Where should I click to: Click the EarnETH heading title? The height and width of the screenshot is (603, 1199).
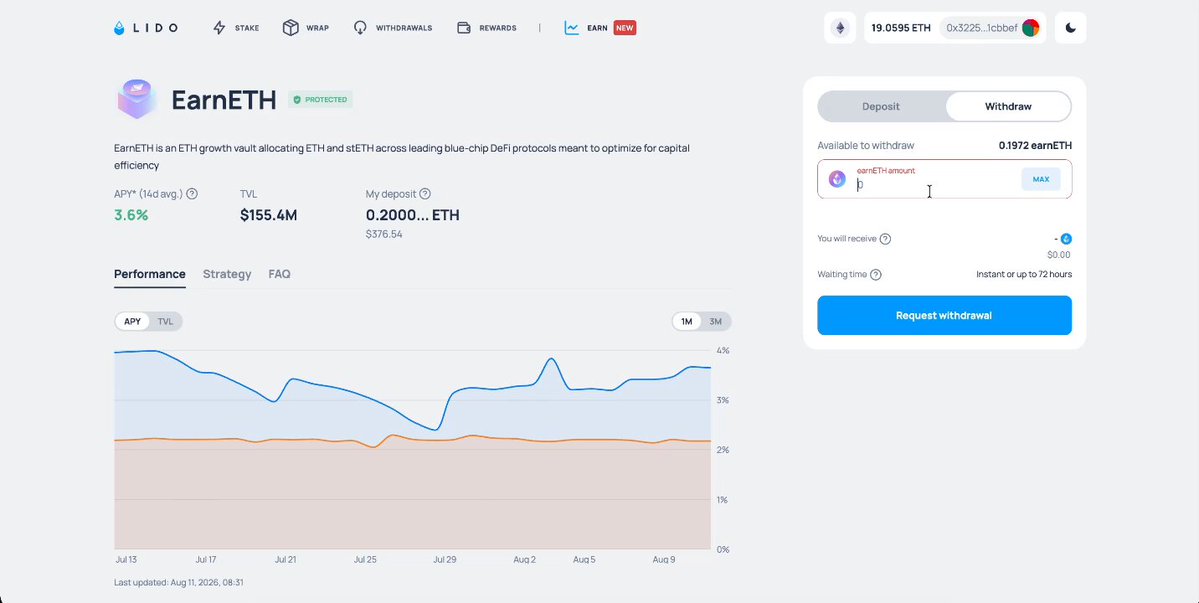click(223, 100)
